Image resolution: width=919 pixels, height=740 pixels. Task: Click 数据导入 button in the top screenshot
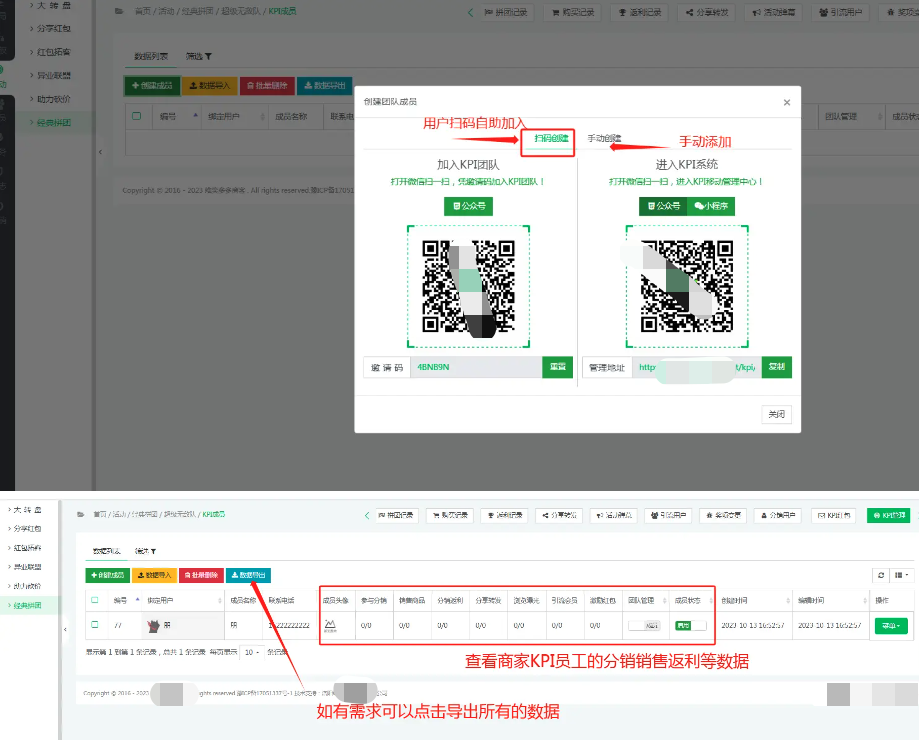coord(210,86)
